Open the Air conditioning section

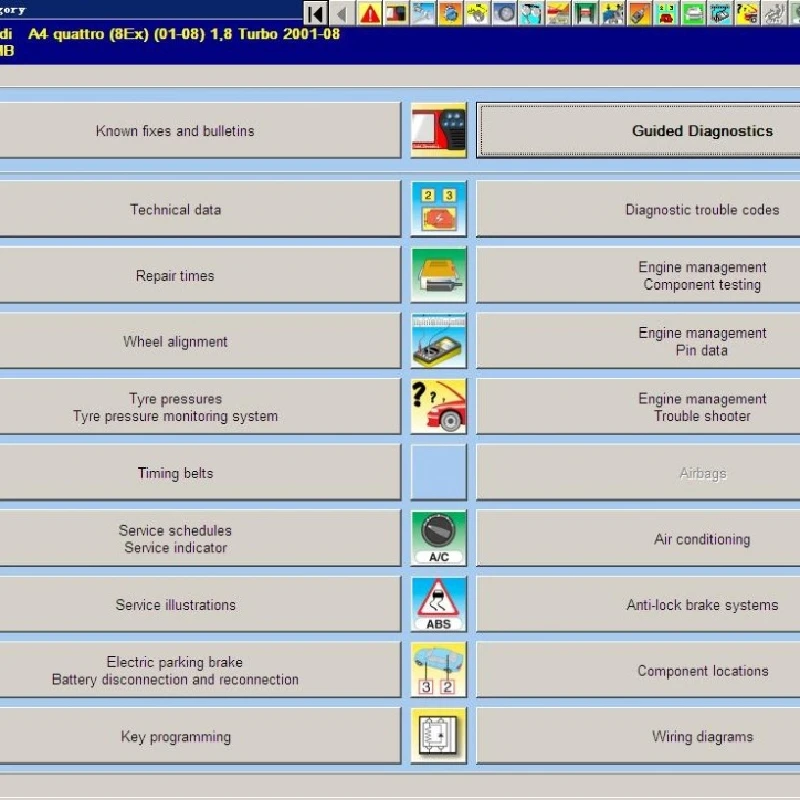coord(638,538)
